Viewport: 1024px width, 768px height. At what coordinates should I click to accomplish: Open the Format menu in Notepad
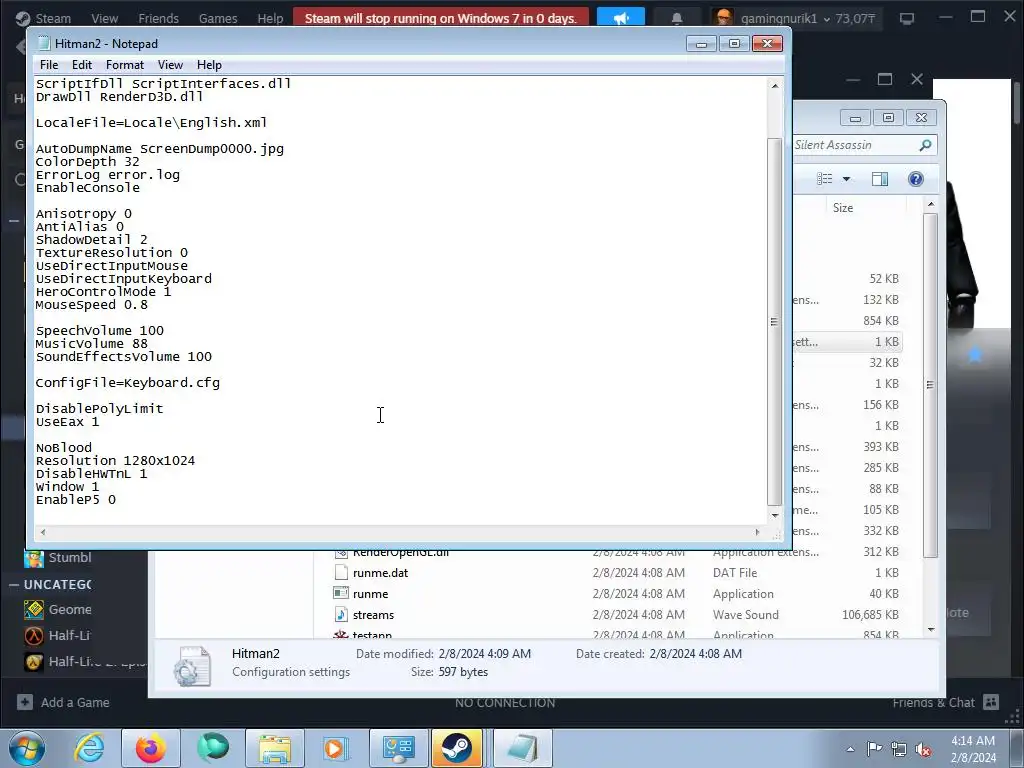pyautogui.click(x=125, y=65)
